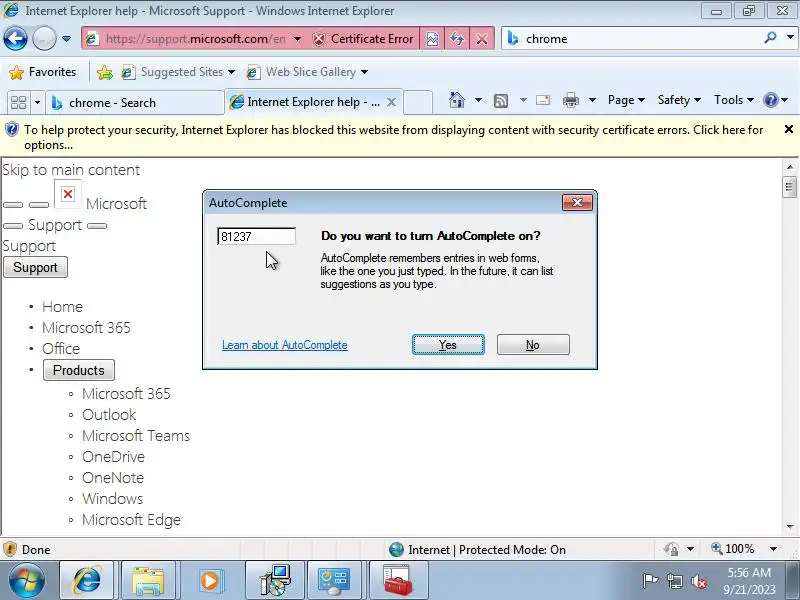The width and height of the screenshot is (800, 600).
Task: Open the Certificate Error security report
Action: [x=363, y=39]
